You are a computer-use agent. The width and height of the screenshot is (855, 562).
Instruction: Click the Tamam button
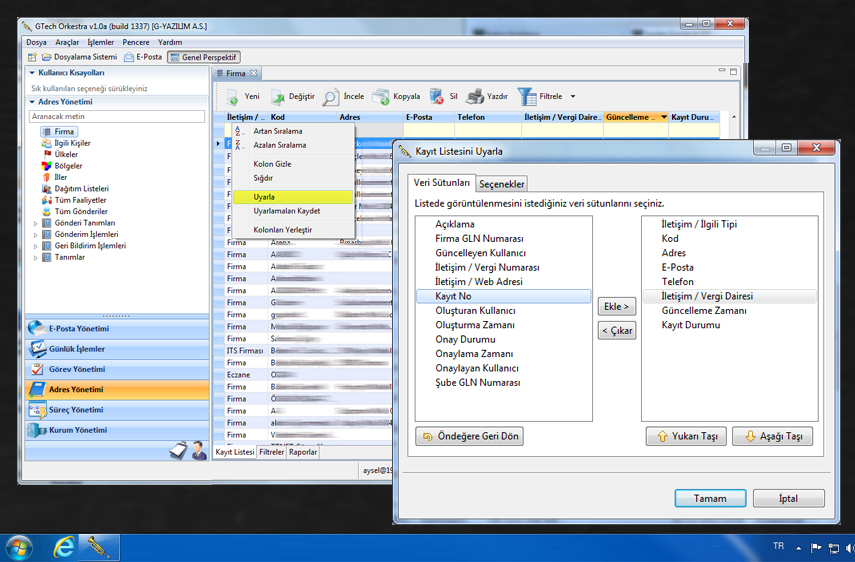[710, 498]
